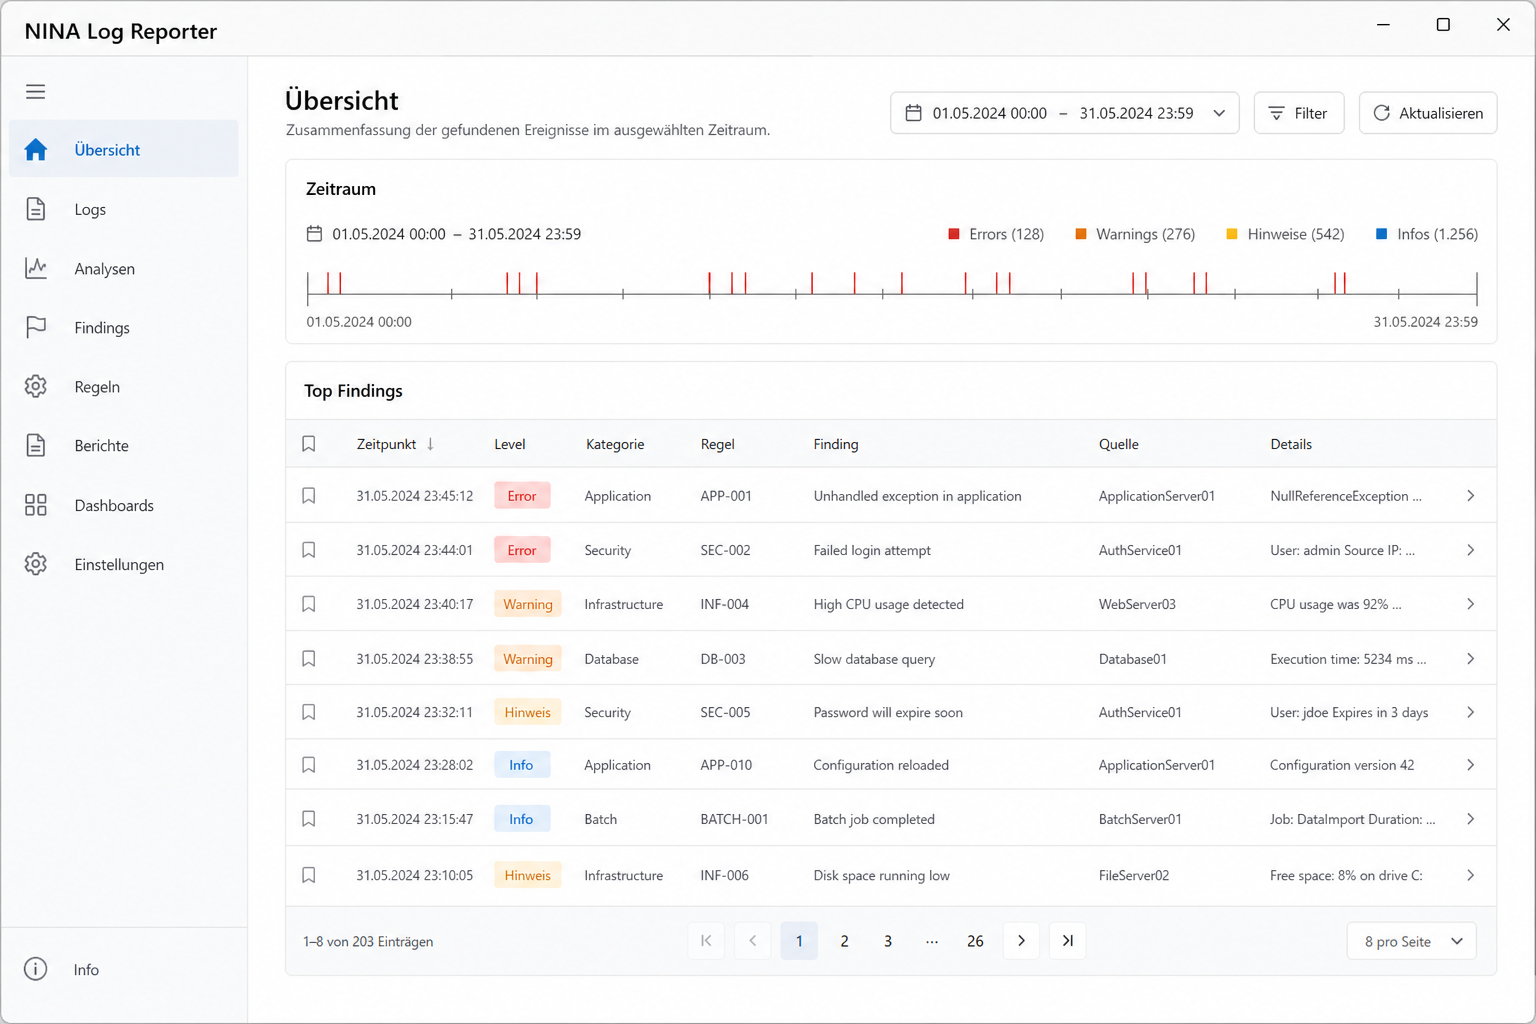
Task: Open the Logs document icon
Action: 36,209
